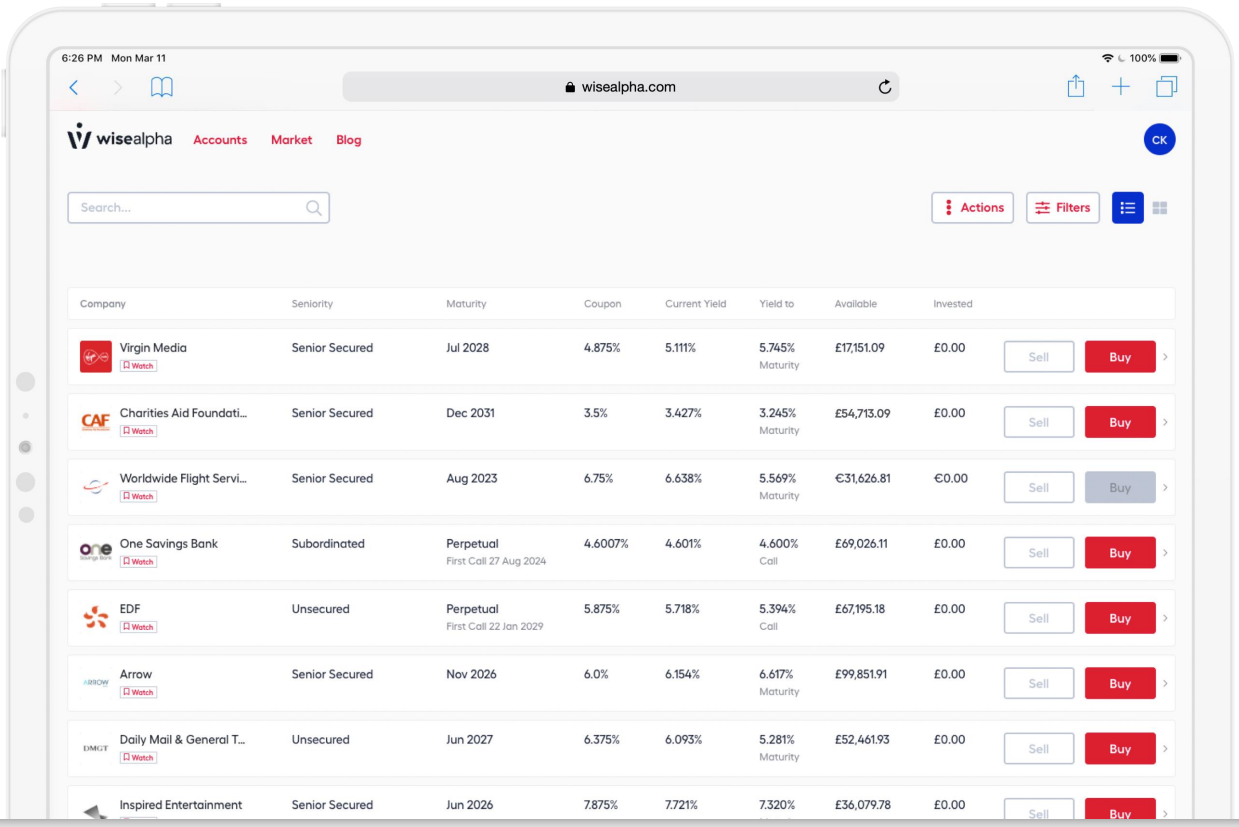Click the wisealpha.com address bar
Viewport: 1239px width, 827px height.
[620, 87]
